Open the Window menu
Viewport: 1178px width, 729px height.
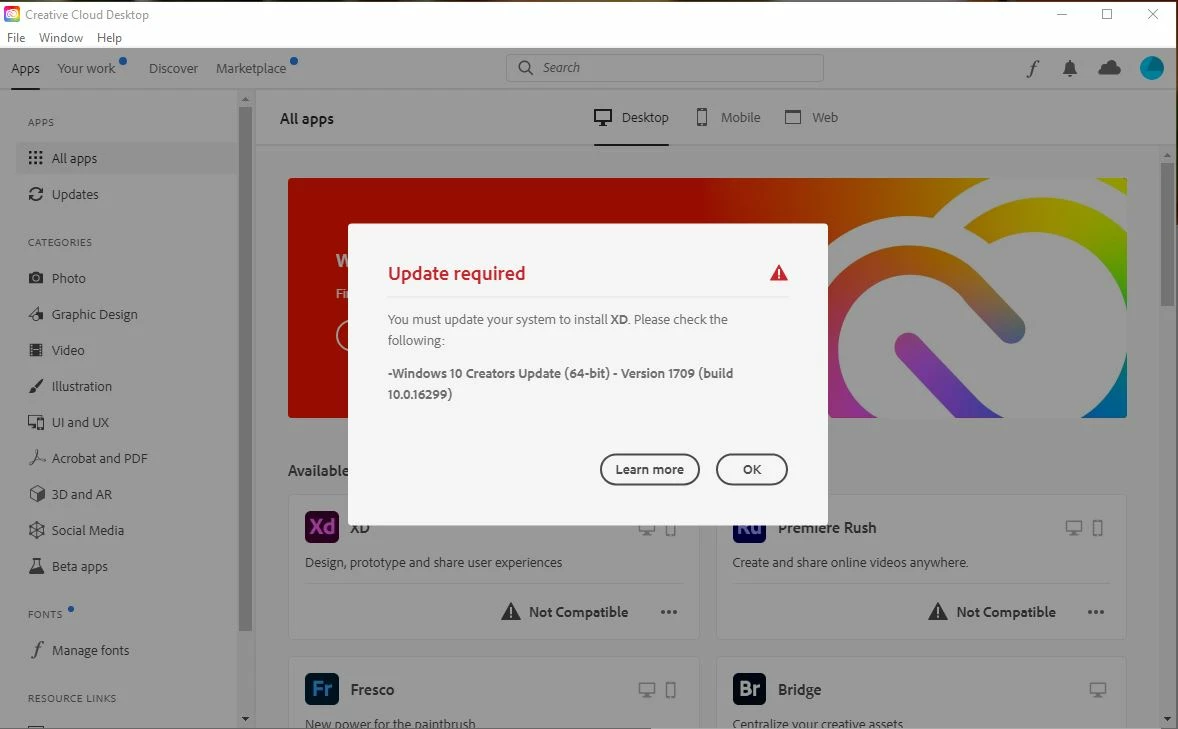61,38
